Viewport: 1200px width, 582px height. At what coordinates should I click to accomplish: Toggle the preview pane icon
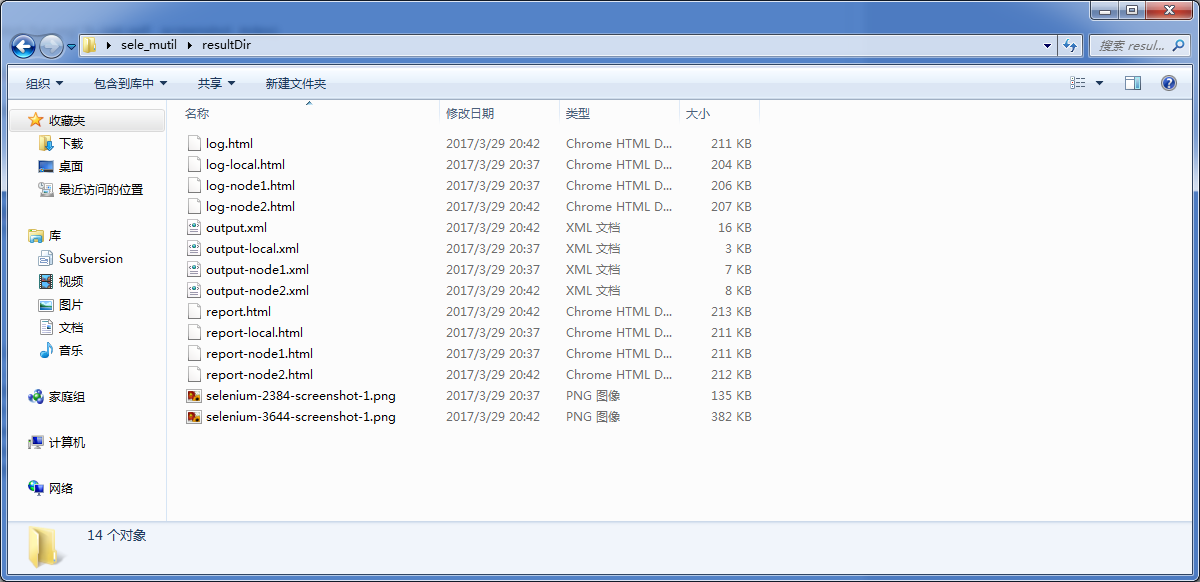[x=1133, y=84]
